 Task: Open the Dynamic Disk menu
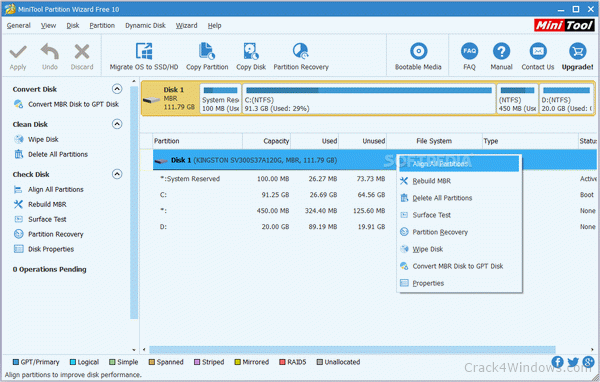[x=145, y=26]
